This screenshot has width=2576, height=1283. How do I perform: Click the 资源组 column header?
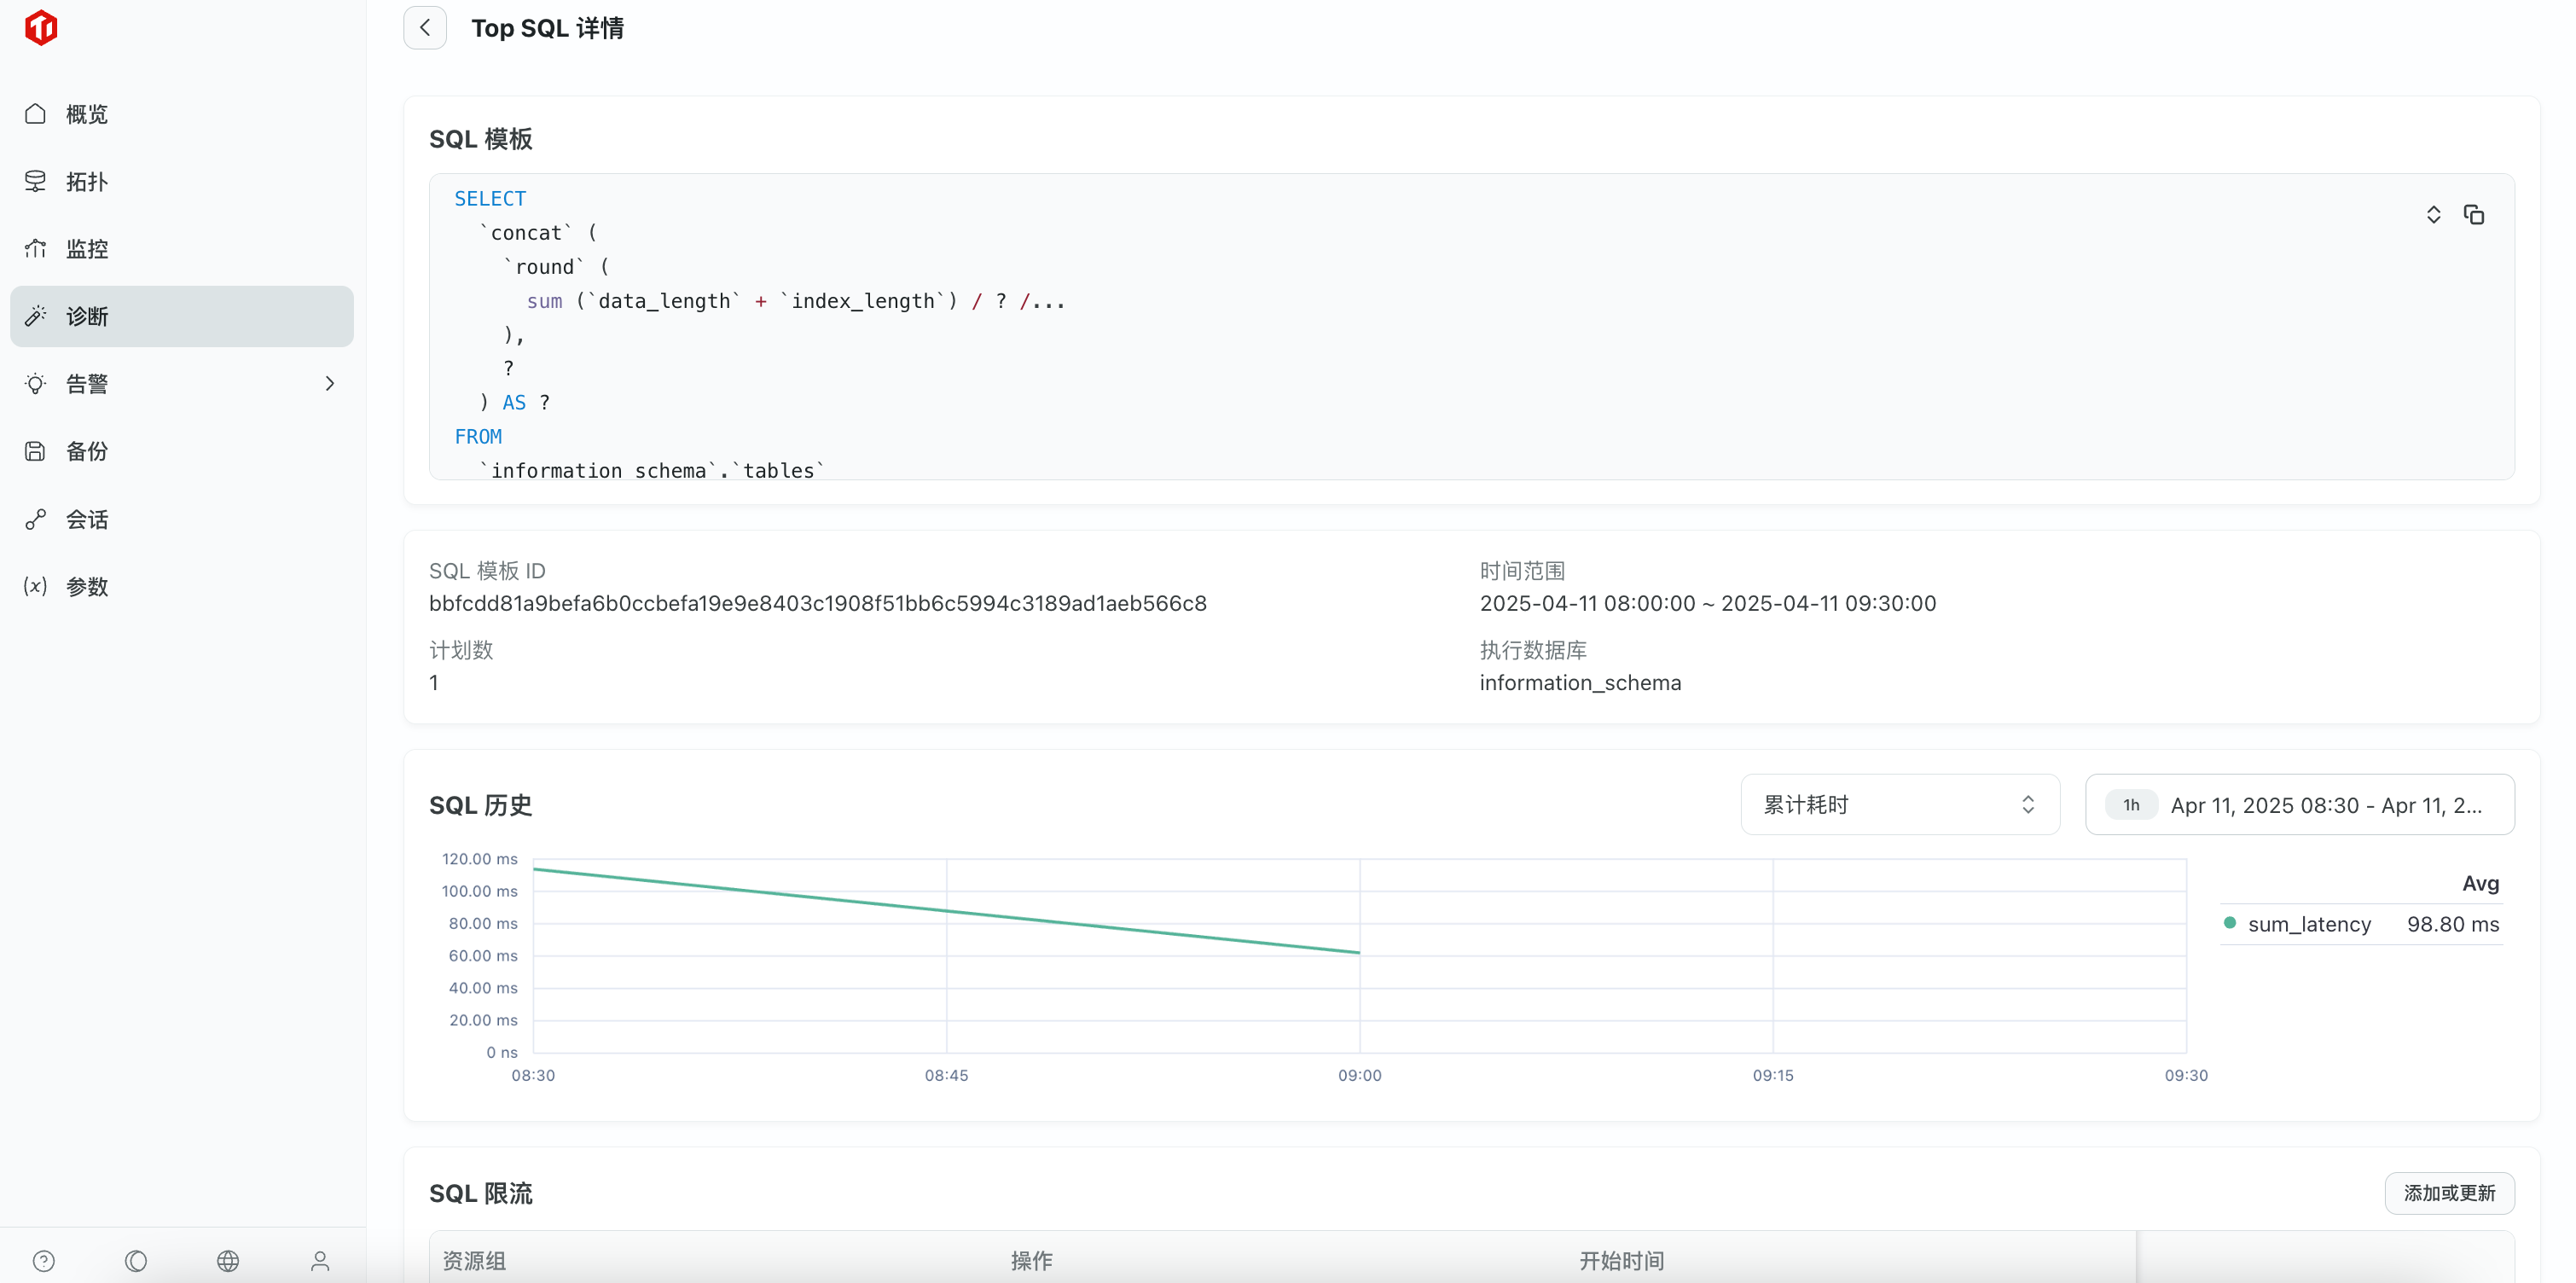click(x=474, y=1260)
